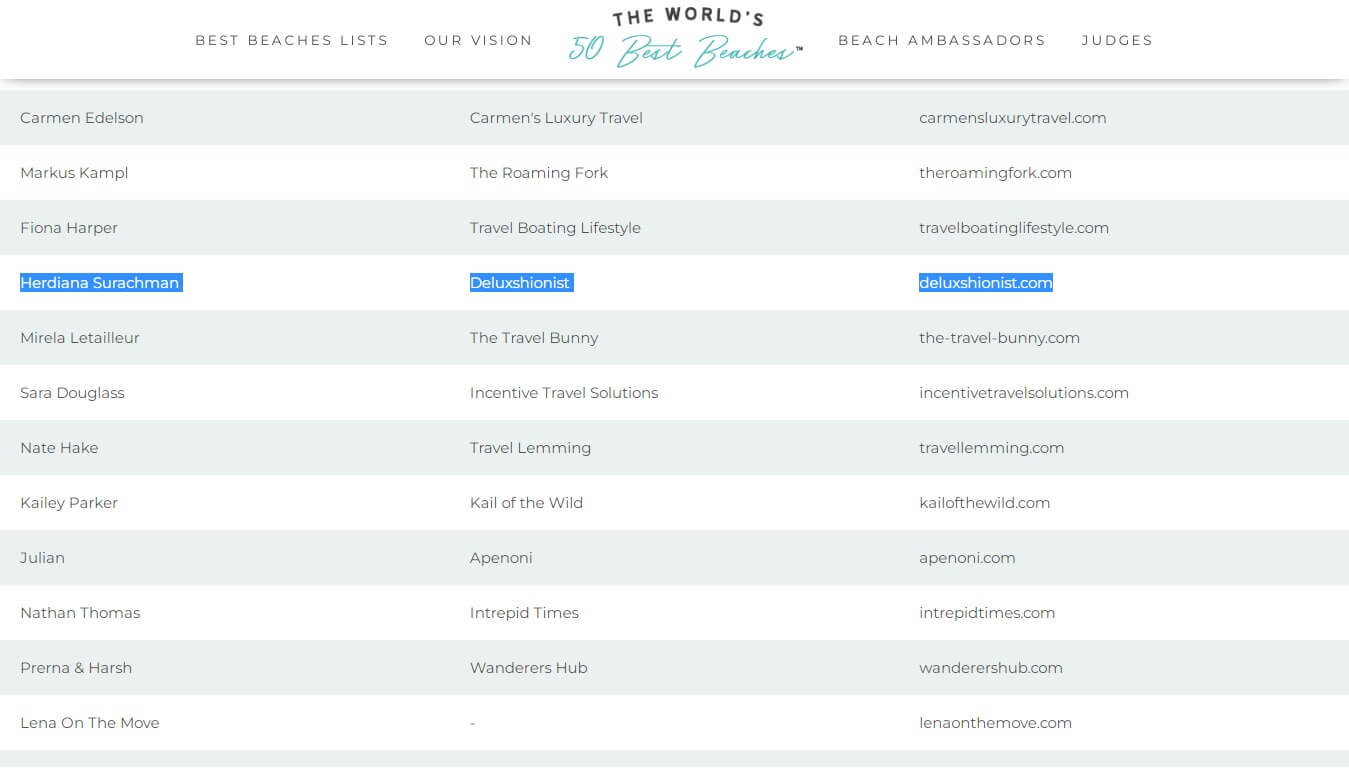Click lenaonthemove.com website text

click(995, 723)
